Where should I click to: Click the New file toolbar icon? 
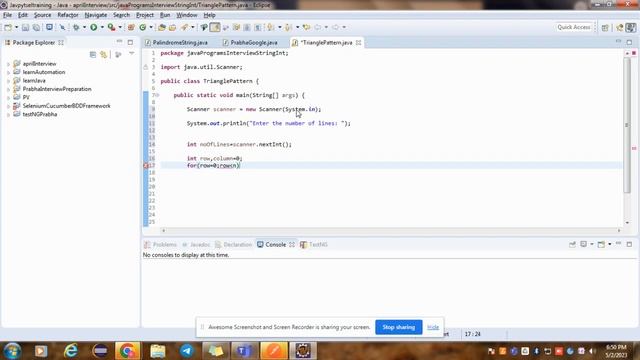(x=8, y=27)
